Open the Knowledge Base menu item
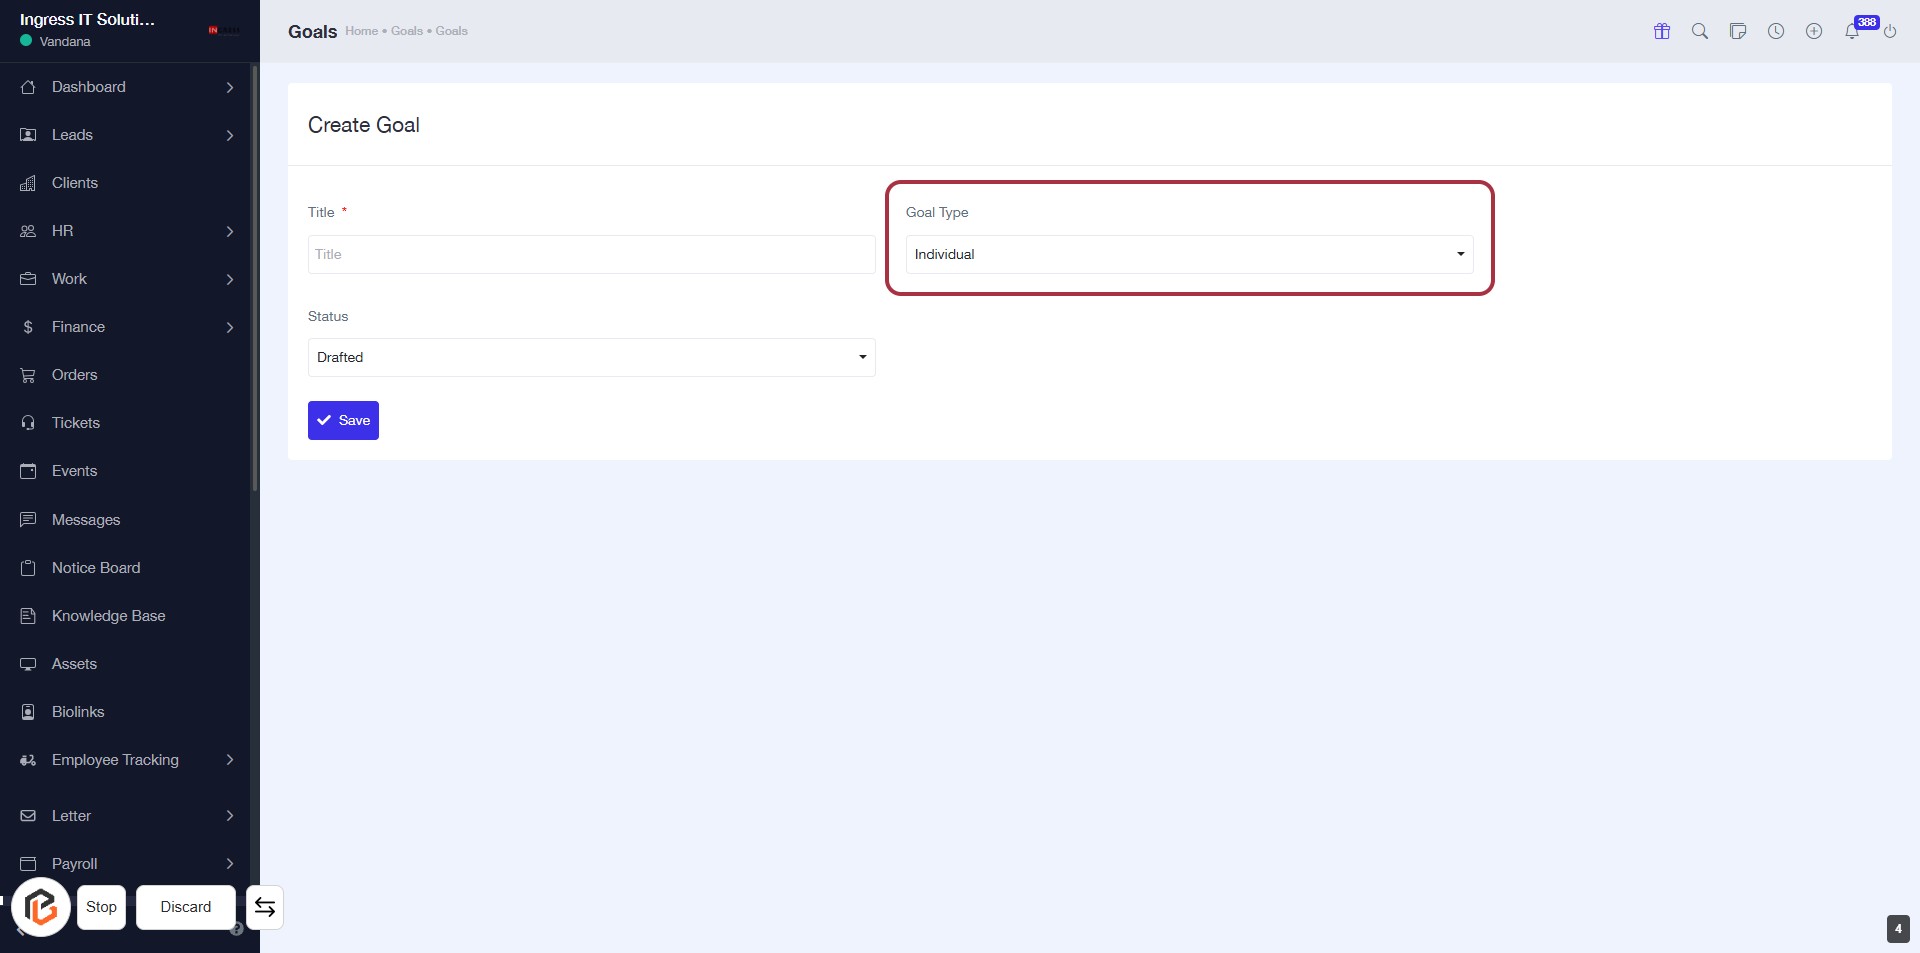This screenshot has height=953, width=1920. coord(108,616)
